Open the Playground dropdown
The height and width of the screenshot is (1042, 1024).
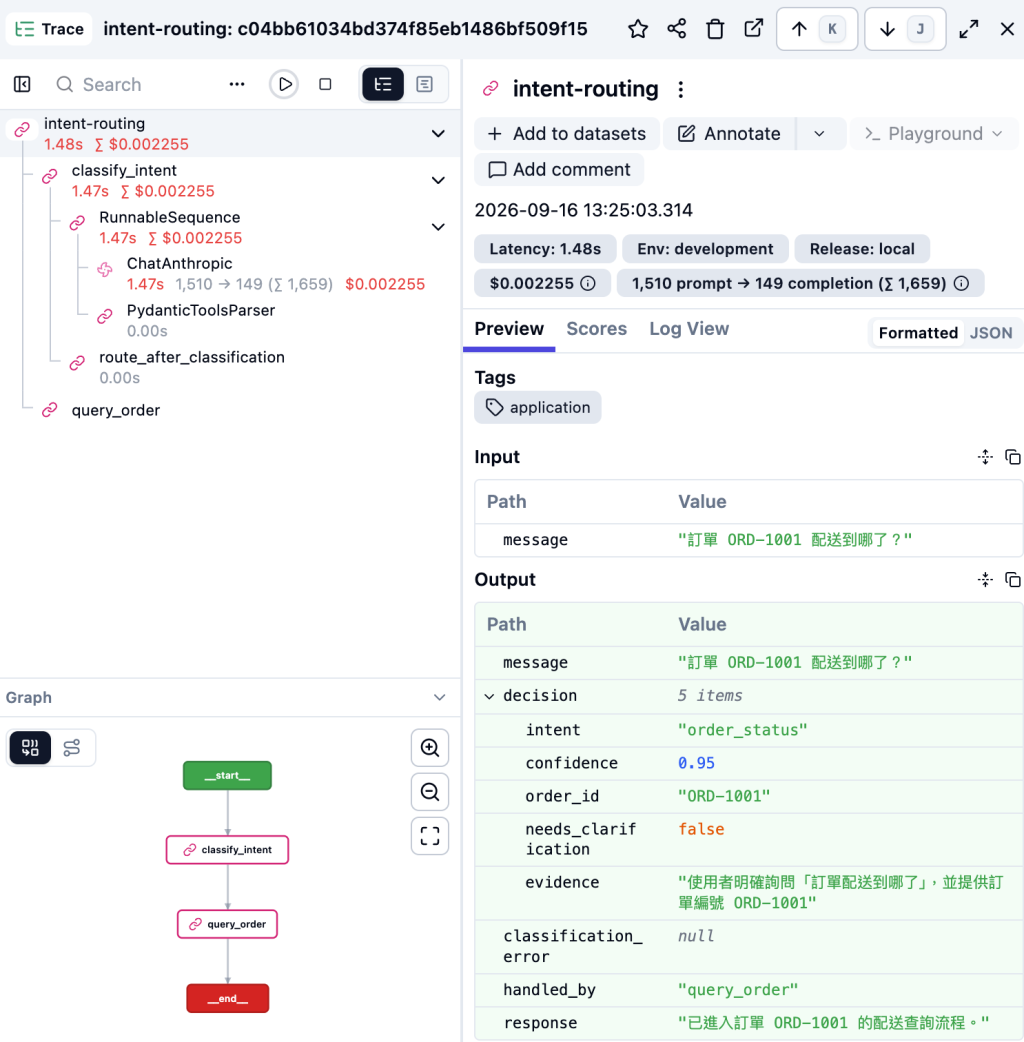tap(934, 134)
